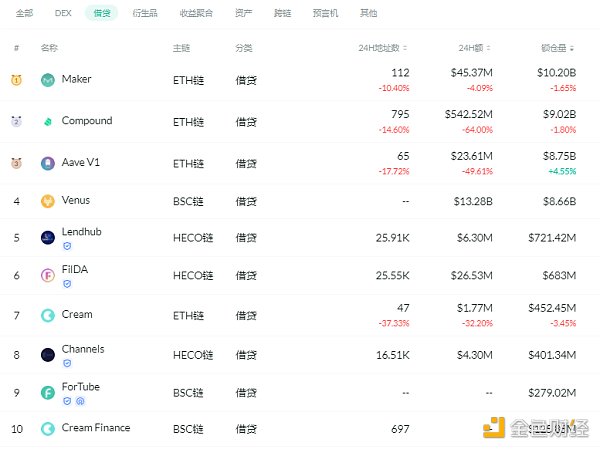Image resolution: width=600 pixels, height=449 pixels.
Task: Click the second round badge under ForTube
Action: point(80,401)
